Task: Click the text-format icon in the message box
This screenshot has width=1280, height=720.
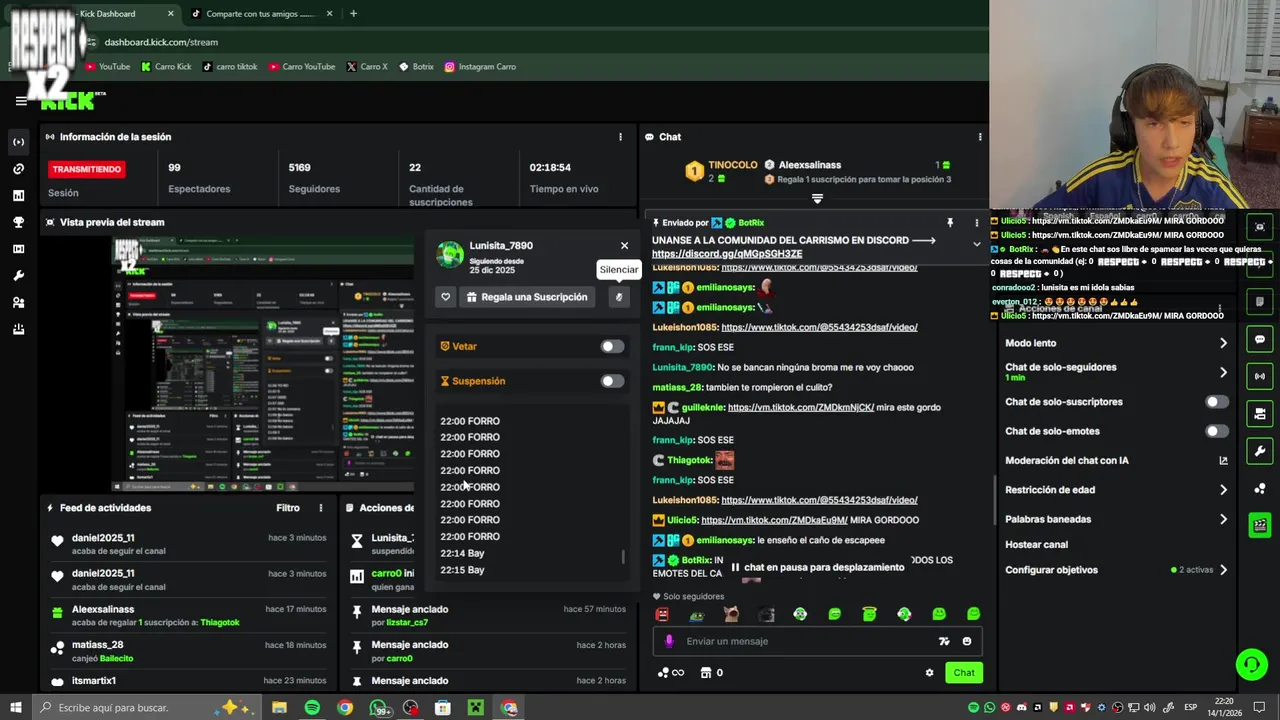Action: [943, 642]
